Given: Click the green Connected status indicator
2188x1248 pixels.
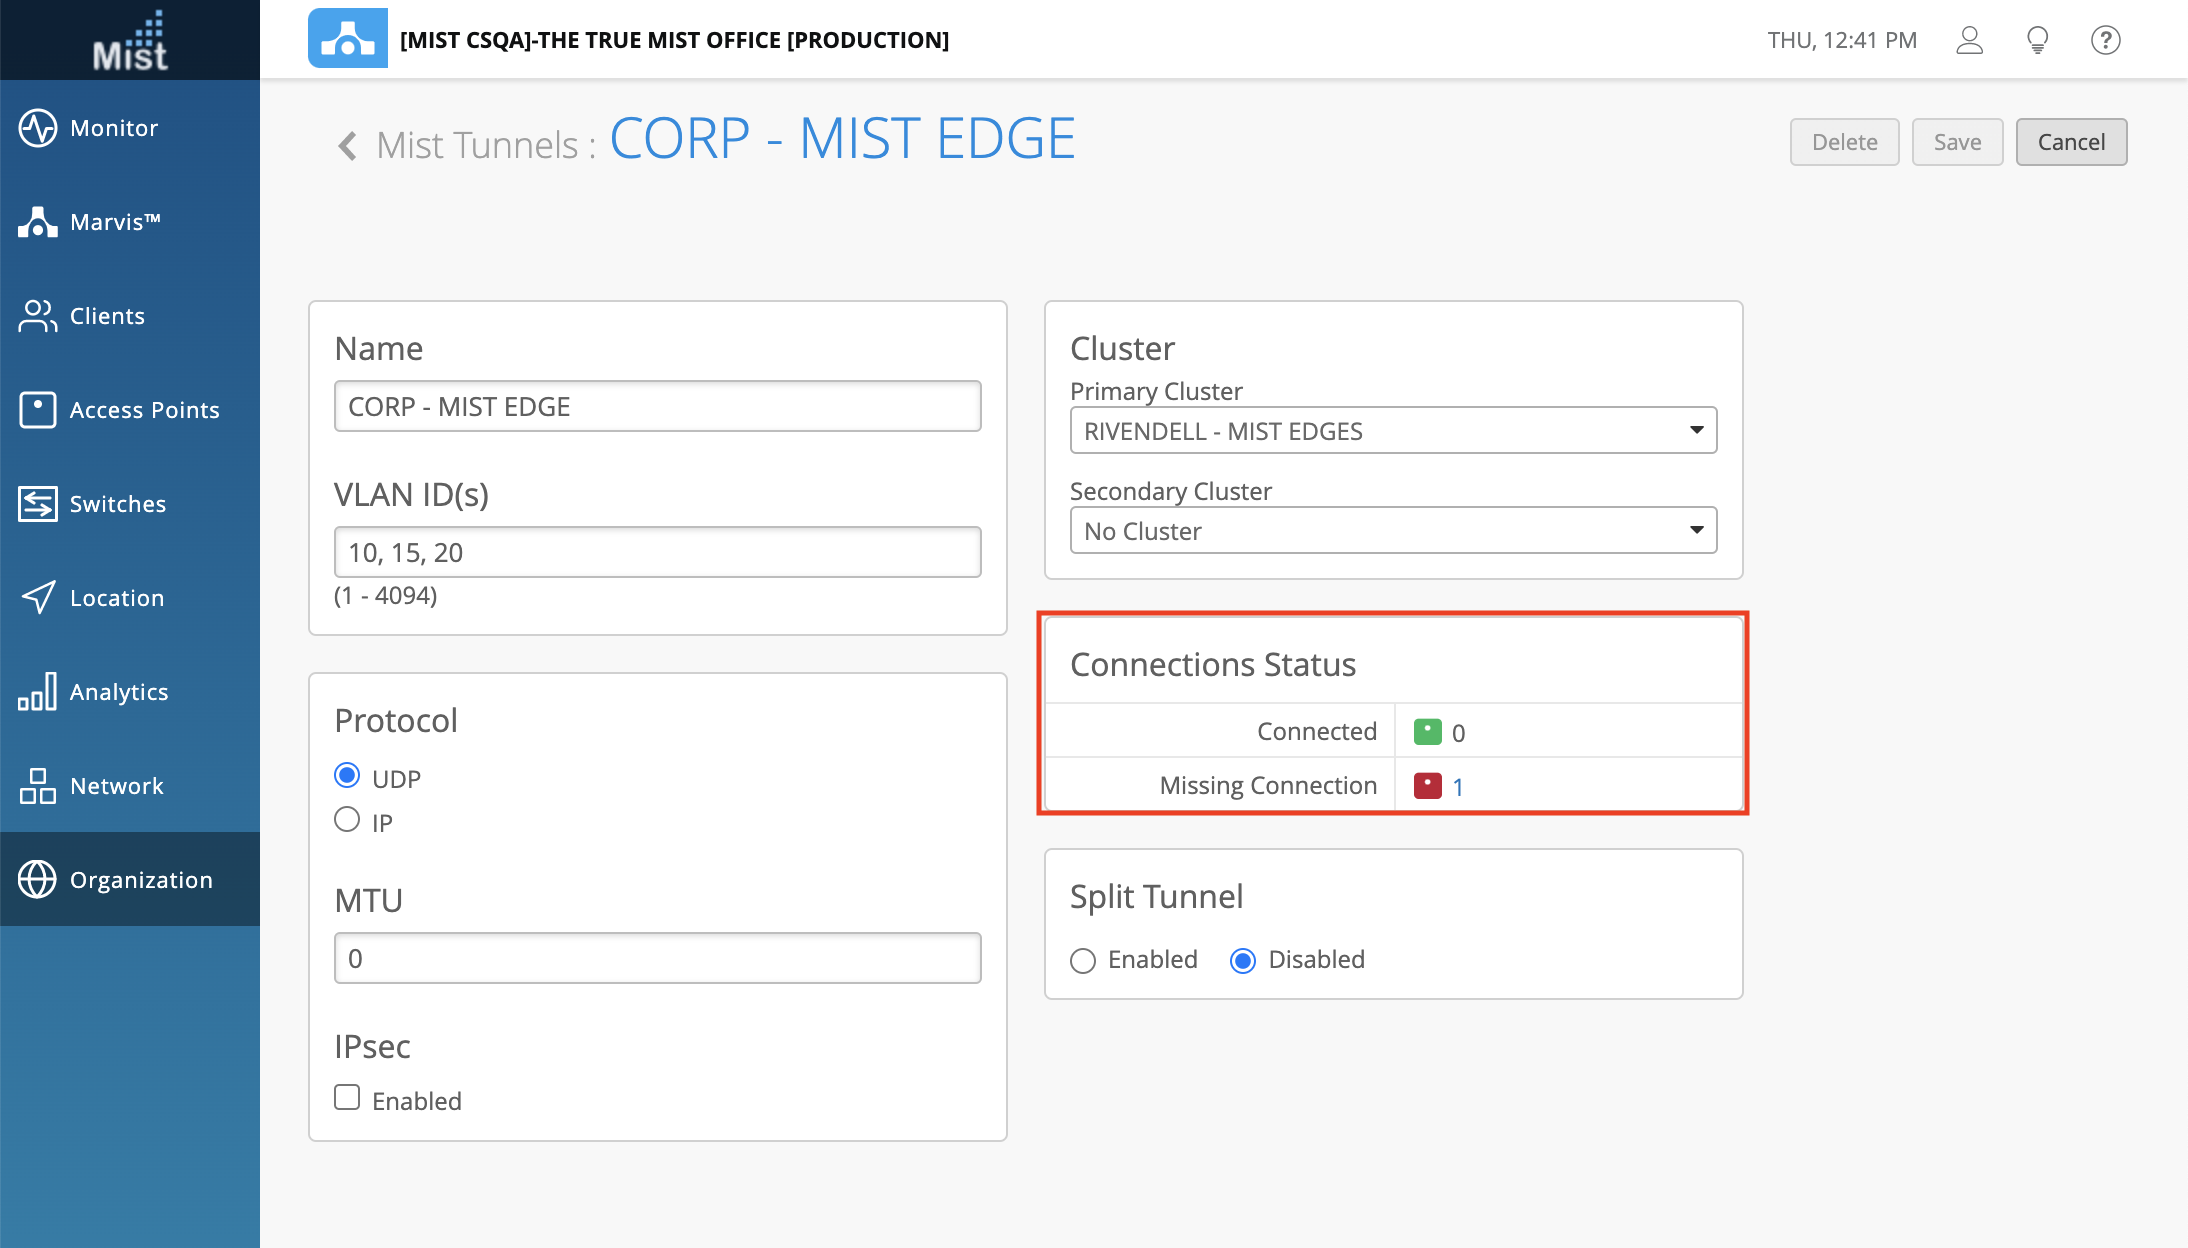Looking at the screenshot, I should point(1427,732).
